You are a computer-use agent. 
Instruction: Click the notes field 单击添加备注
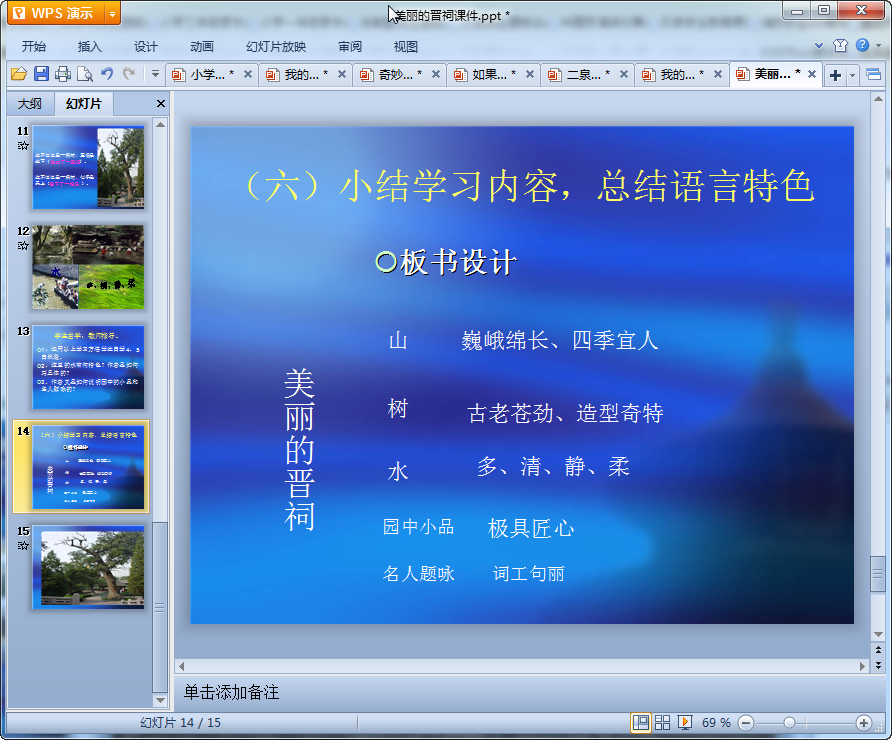231,692
